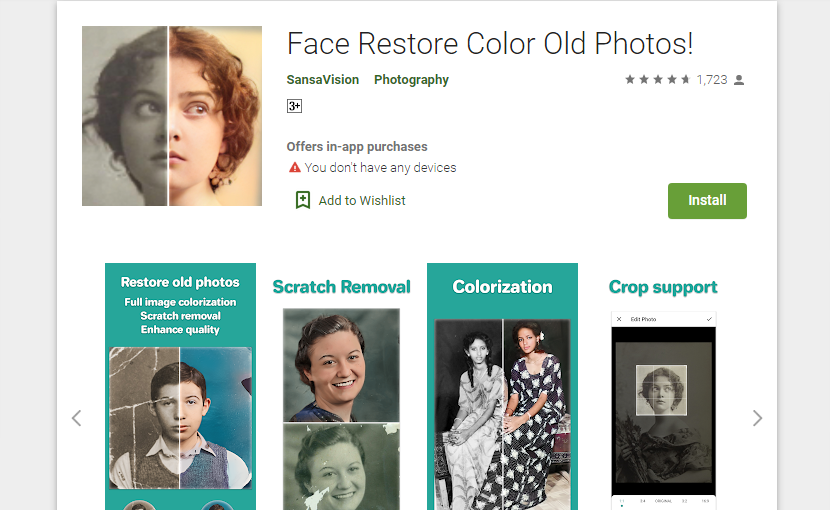Click the wishlist bookmark icon
Viewport: 830px width, 510px height.
(303, 200)
